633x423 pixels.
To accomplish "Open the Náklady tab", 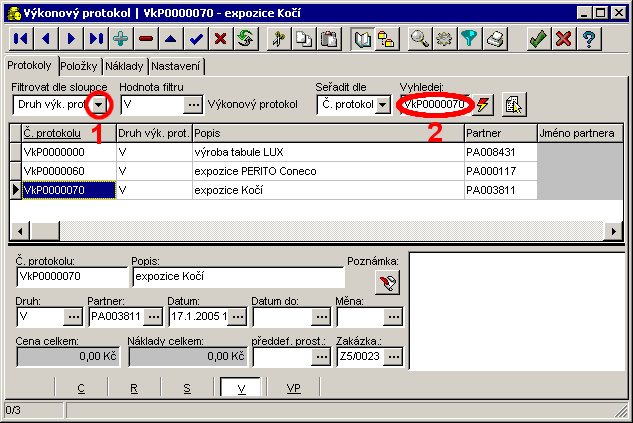I will [123, 66].
